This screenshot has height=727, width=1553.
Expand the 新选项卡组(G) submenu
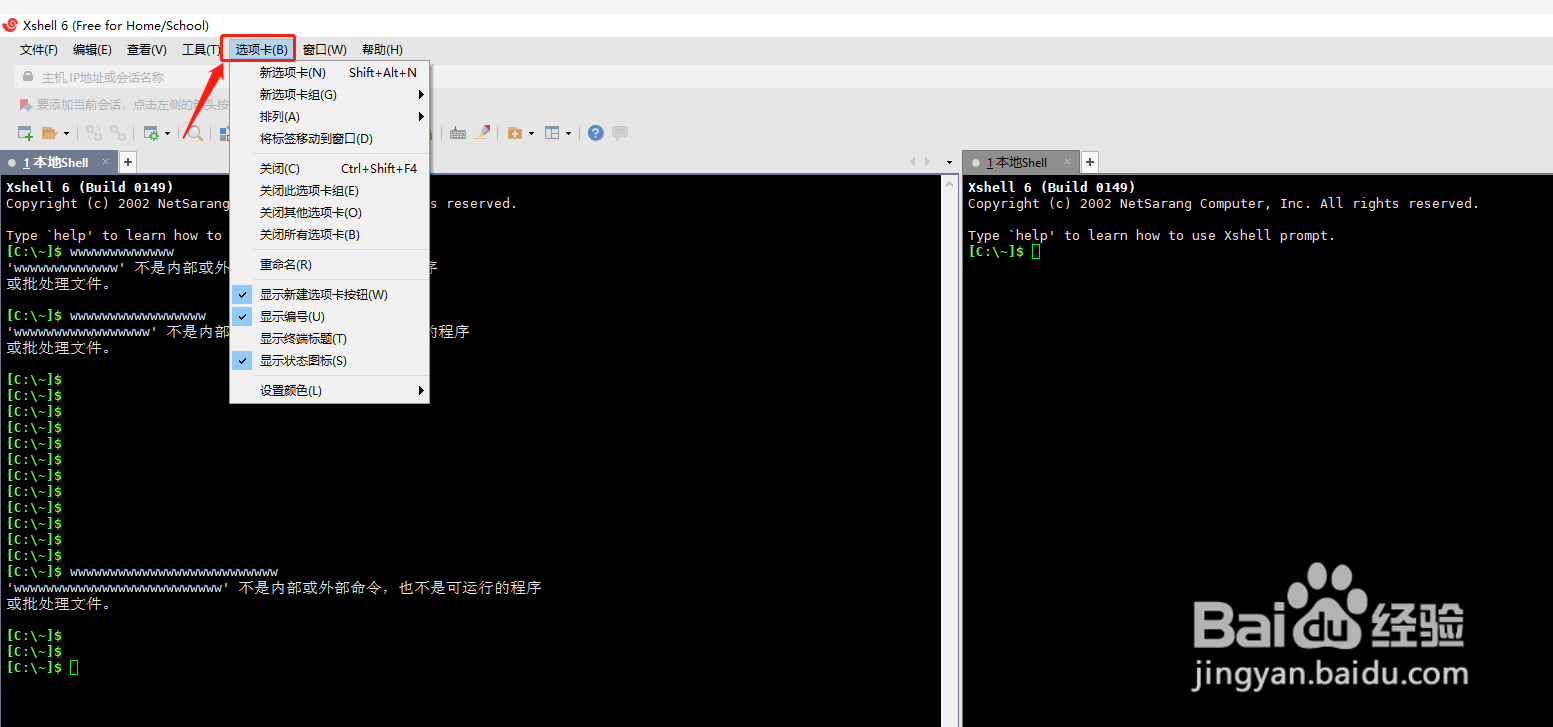(329, 94)
